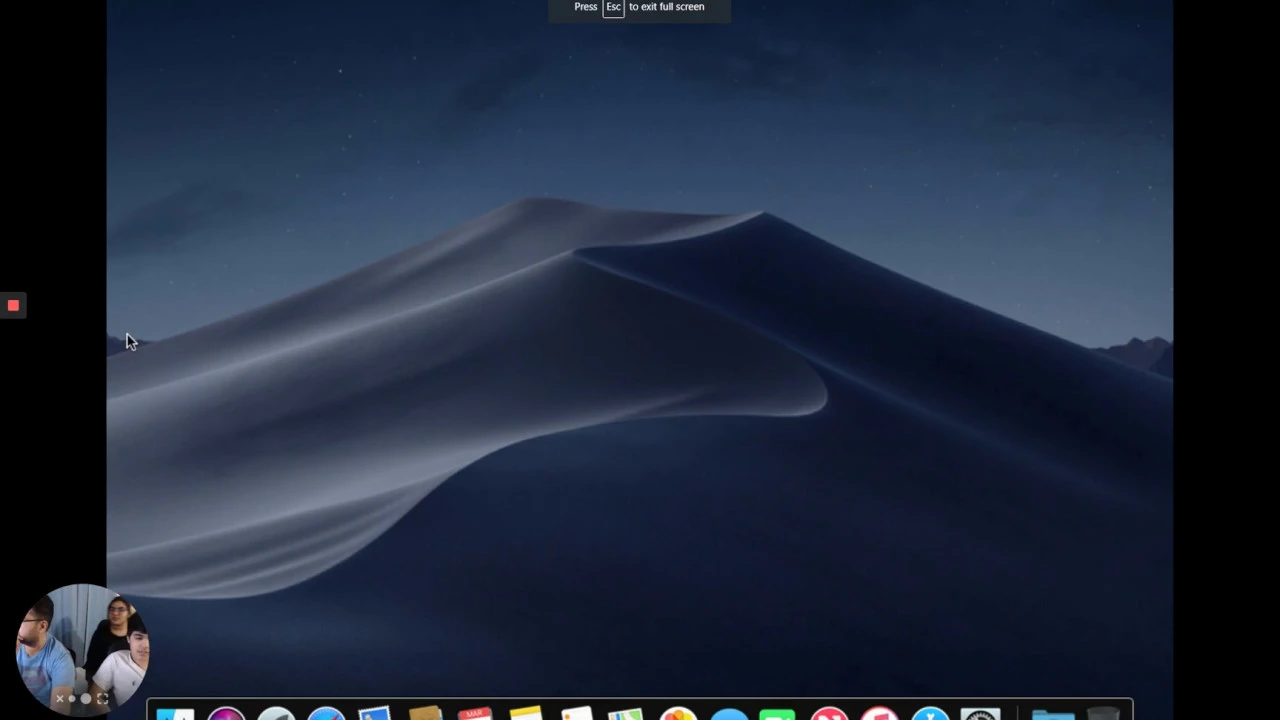Launch Siri from the dock
1280x720 pixels.
[226, 714]
